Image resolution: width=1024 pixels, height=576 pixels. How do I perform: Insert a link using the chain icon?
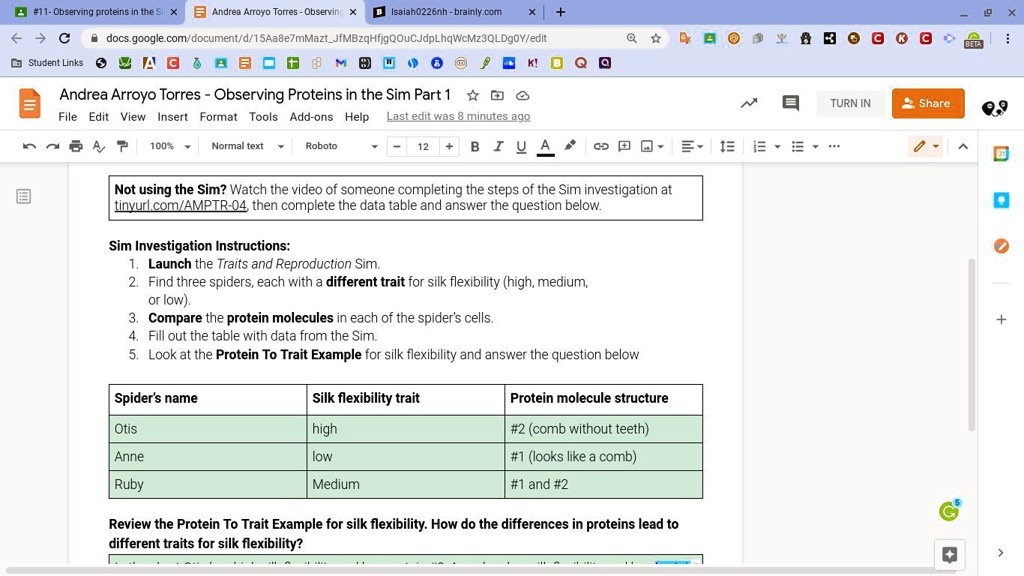pyautogui.click(x=601, y=146)
